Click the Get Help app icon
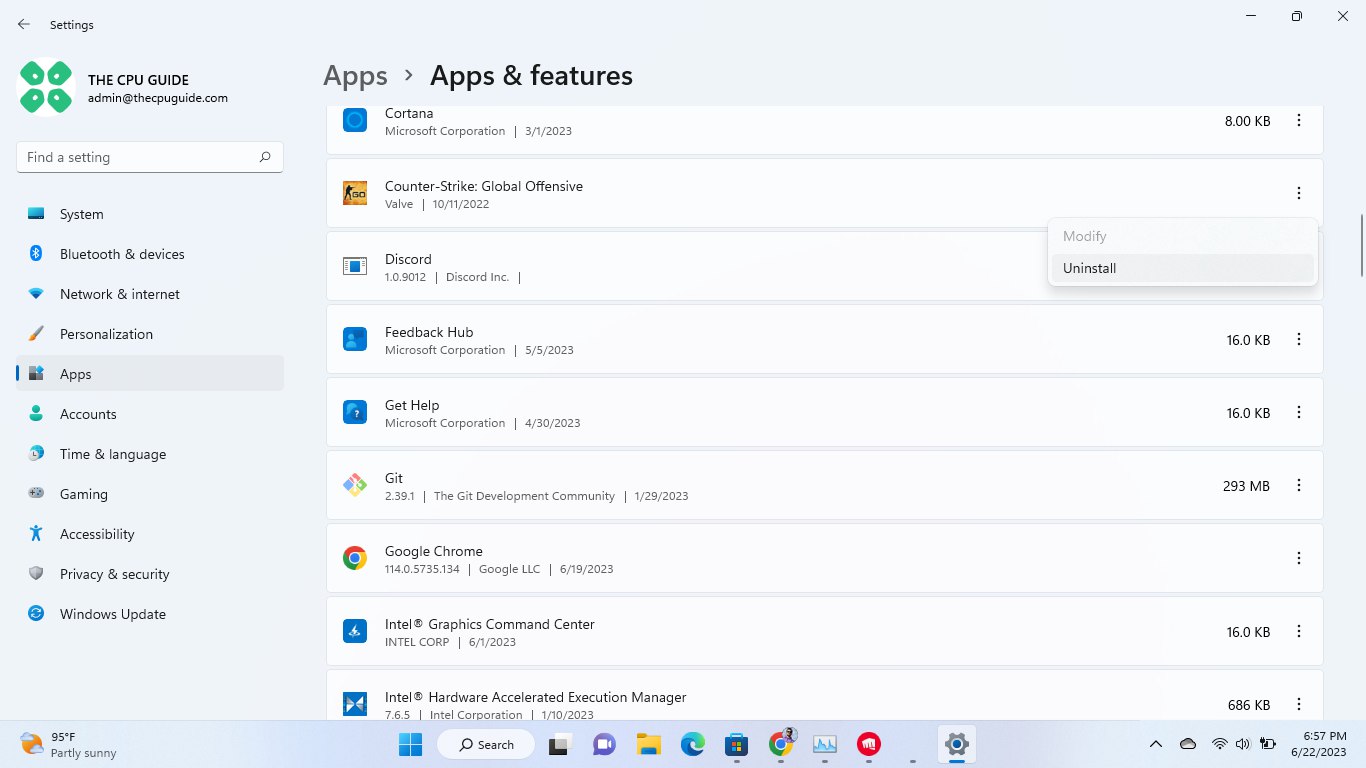The width and height of the screenshot is (1366, 768). tap(355, 412)
